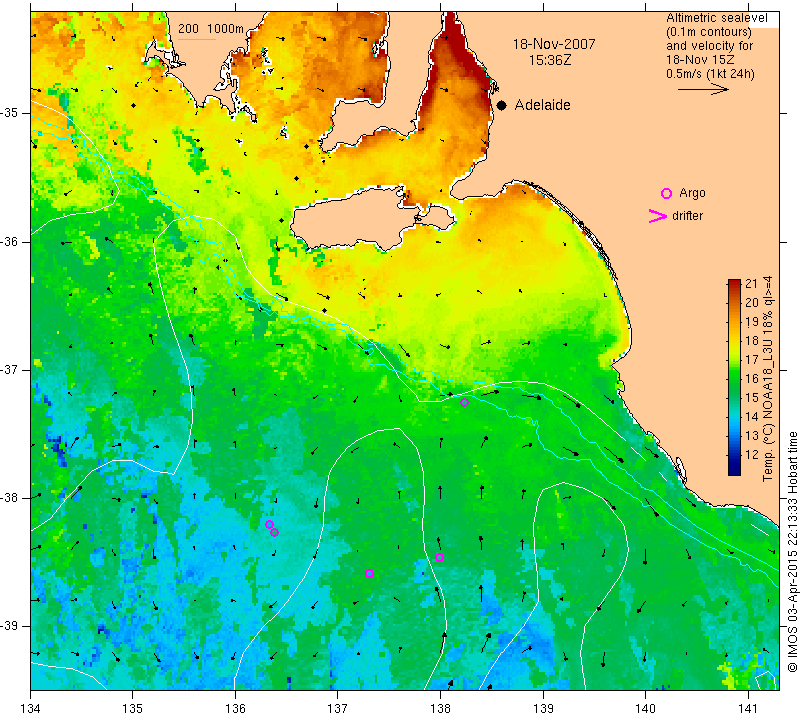Click the latitude label -37
This screenshot has height=720, width=800.
point(9,369)
